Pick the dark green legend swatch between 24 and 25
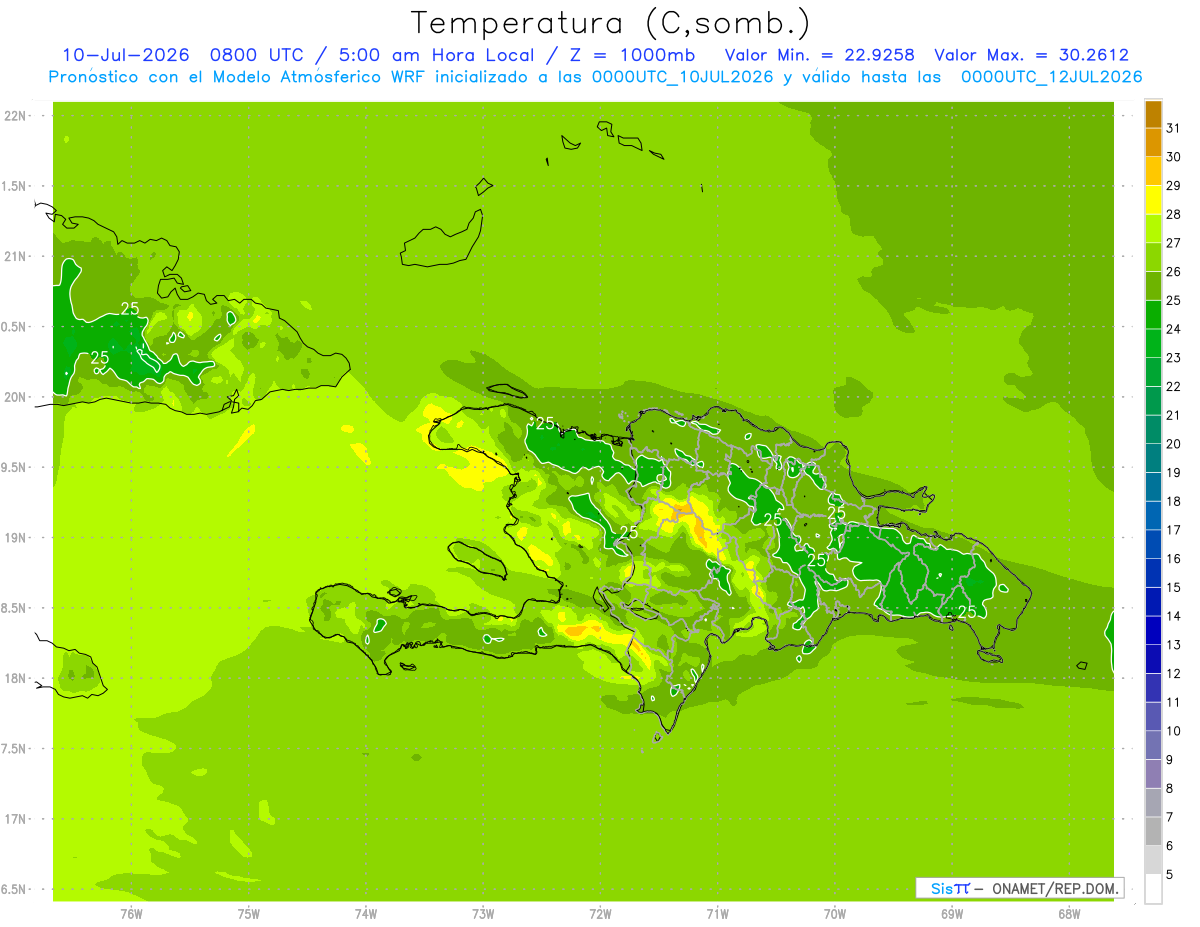This screenshot has width=1200, height=927. pyautogui.click(x=1153, y=315)
